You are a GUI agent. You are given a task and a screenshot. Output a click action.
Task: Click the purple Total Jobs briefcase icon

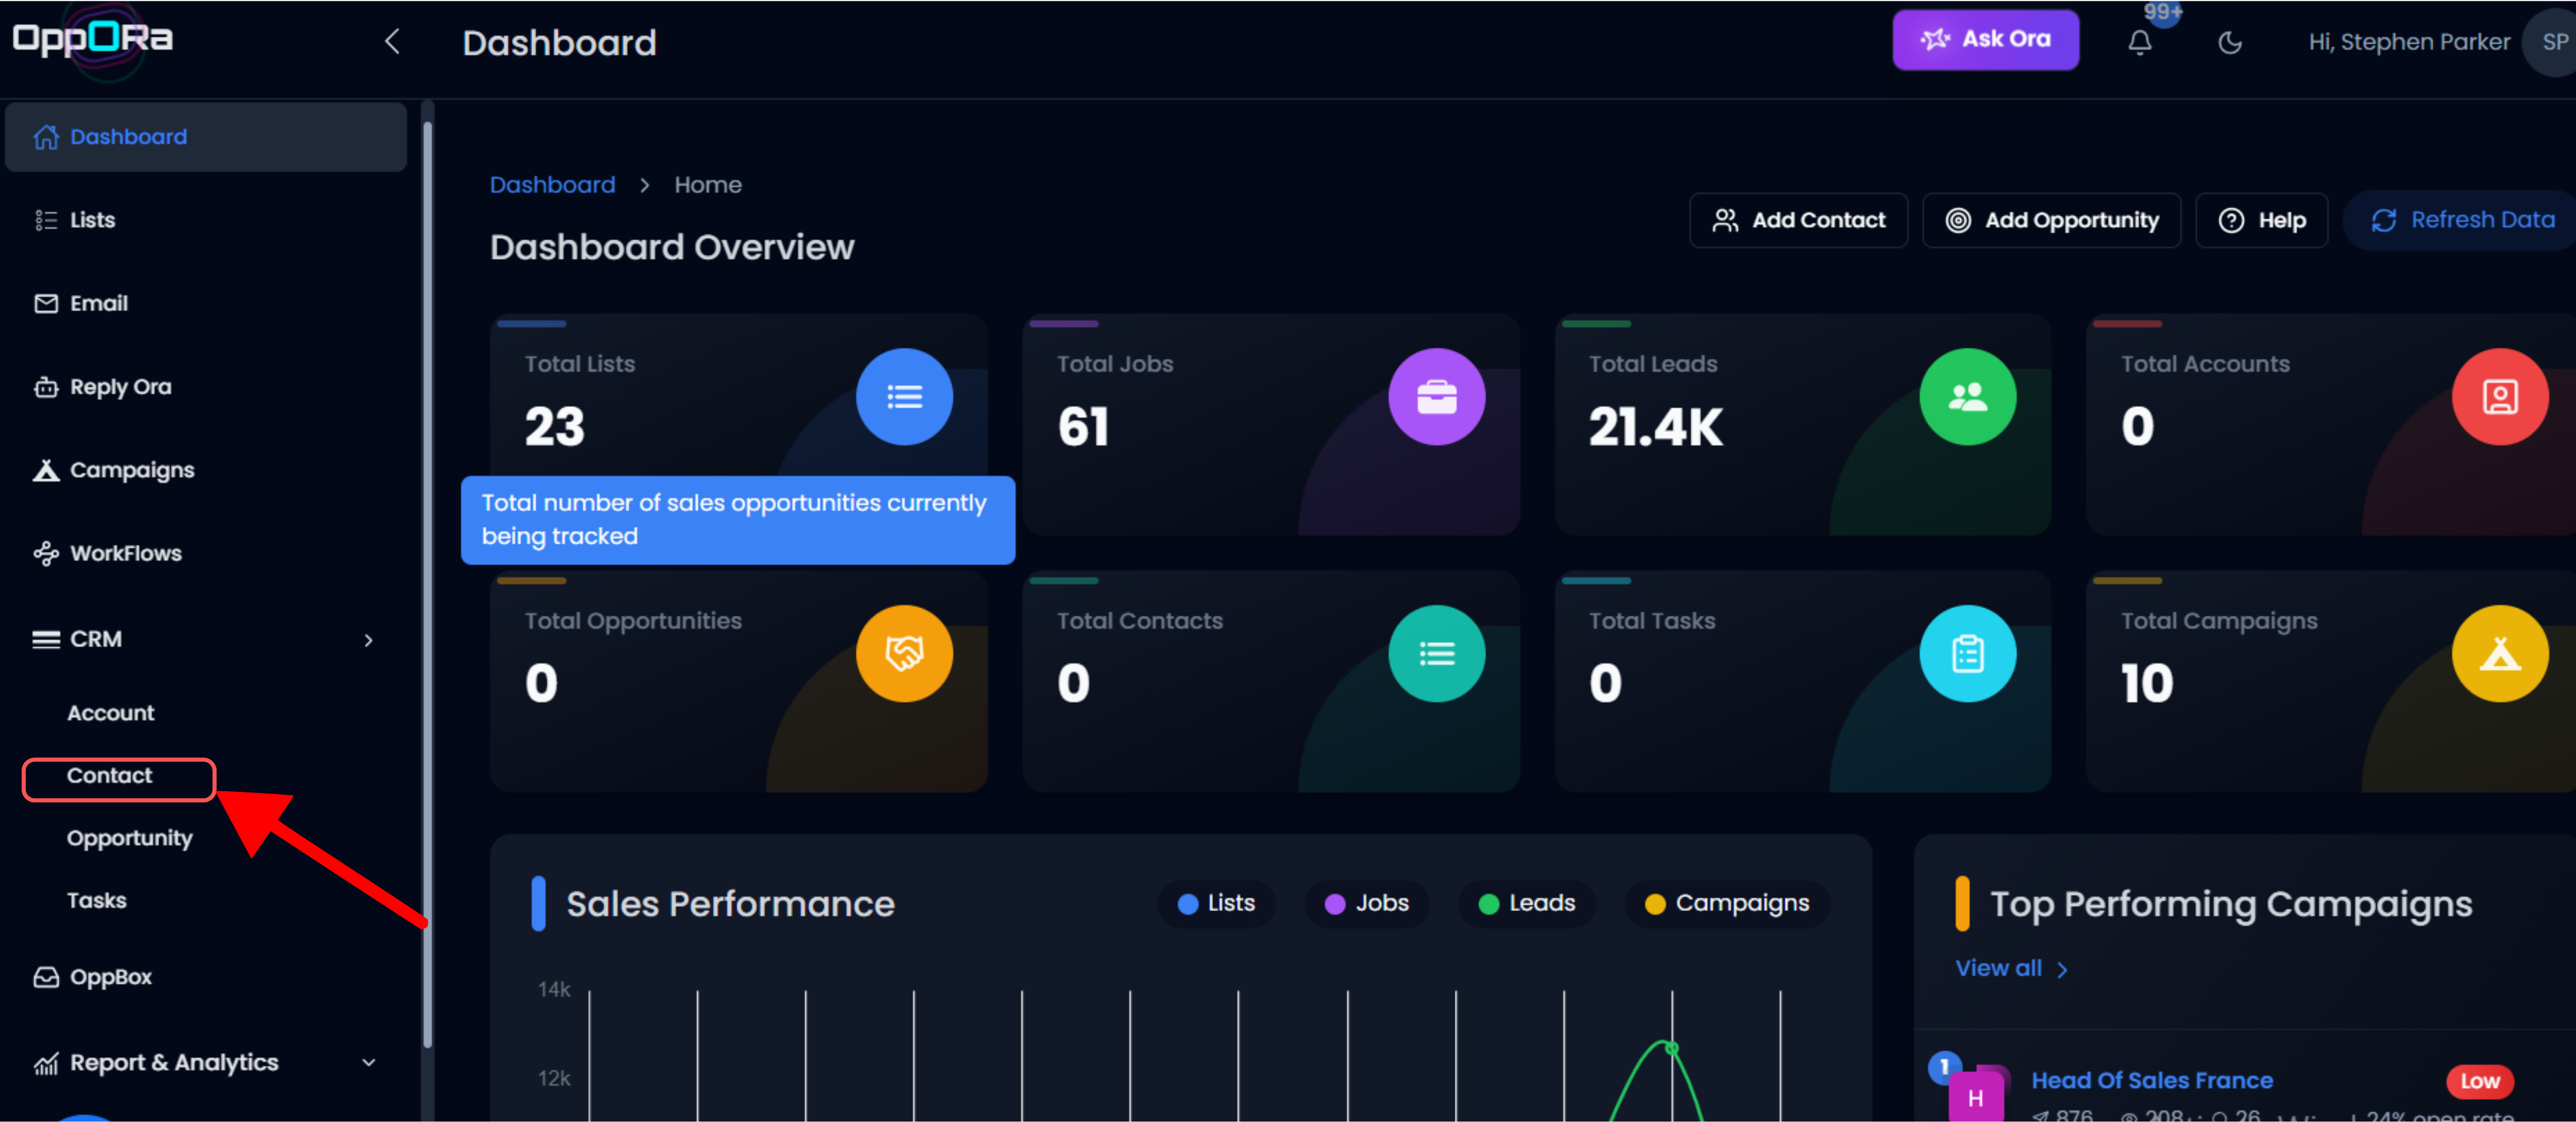coord(1436,397)
